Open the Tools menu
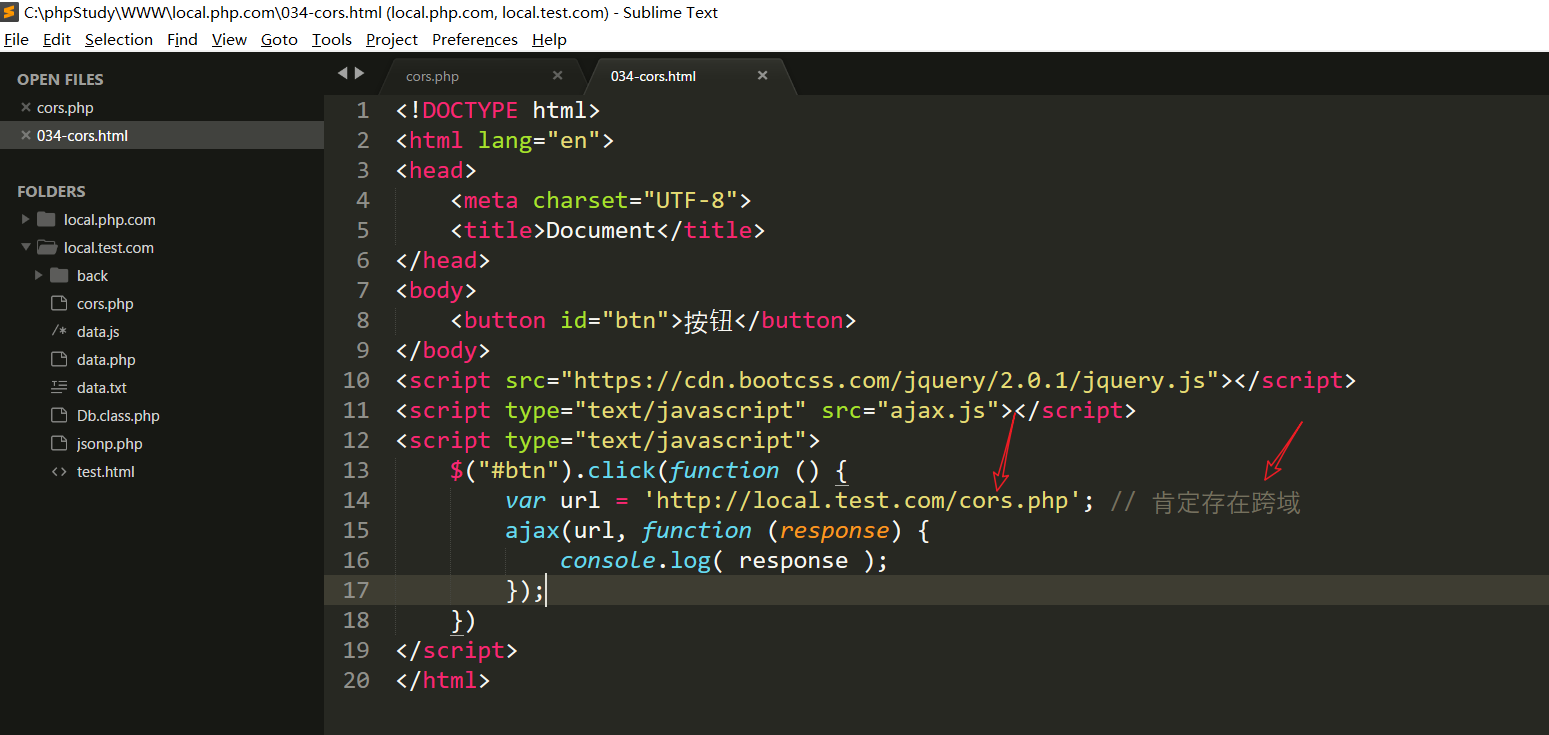The height and width of the screenshot is (735, 1549). click(x=331, y=40)
